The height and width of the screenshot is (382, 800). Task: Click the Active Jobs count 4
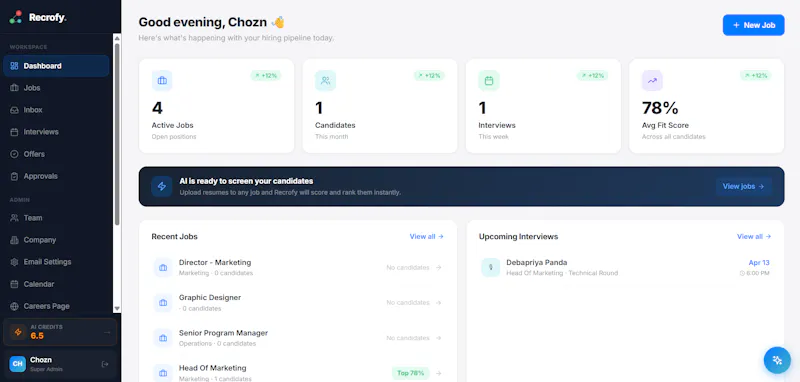(x=157, y=108)
